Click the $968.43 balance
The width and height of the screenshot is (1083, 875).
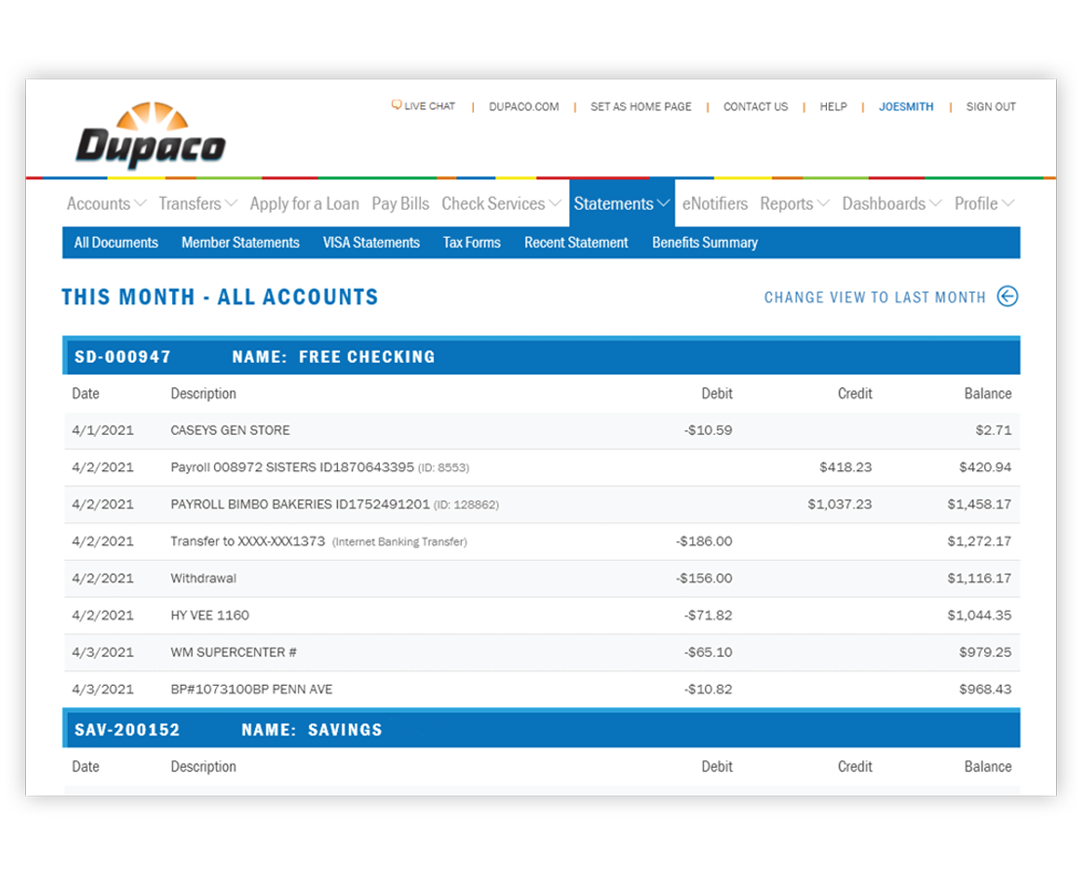[985, 689]
